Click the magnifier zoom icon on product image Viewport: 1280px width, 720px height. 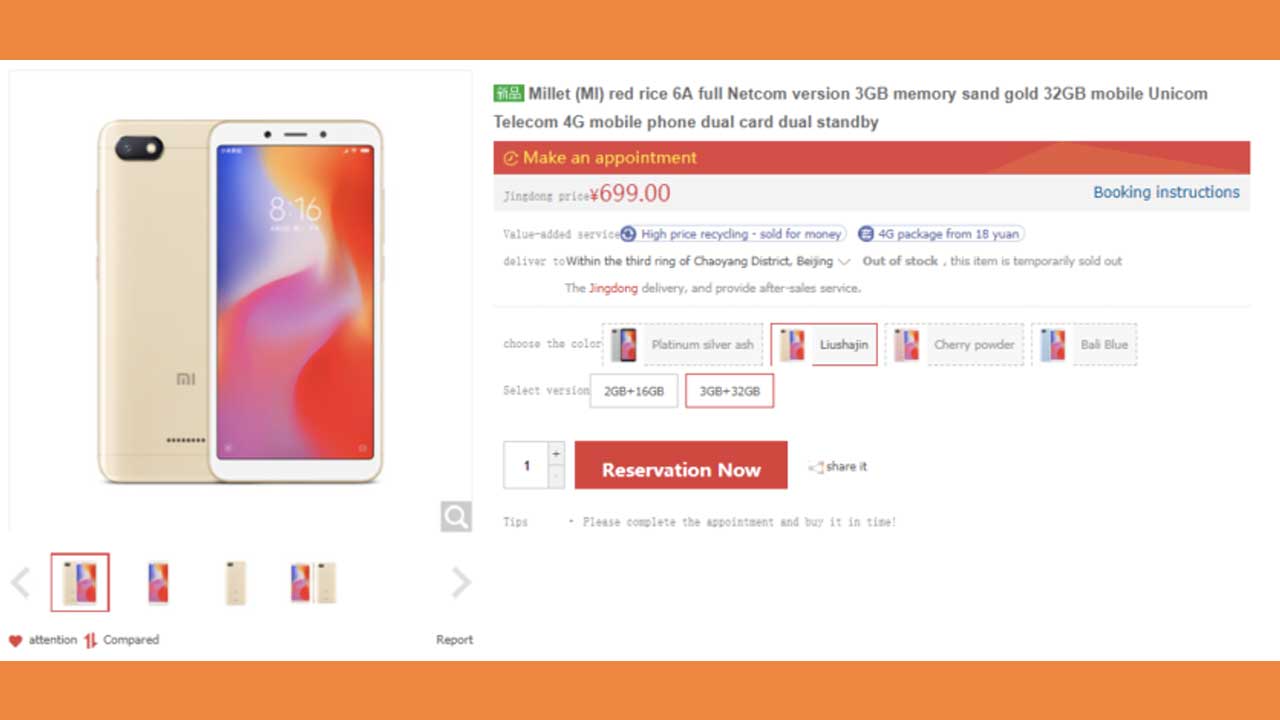coord(456,516)
